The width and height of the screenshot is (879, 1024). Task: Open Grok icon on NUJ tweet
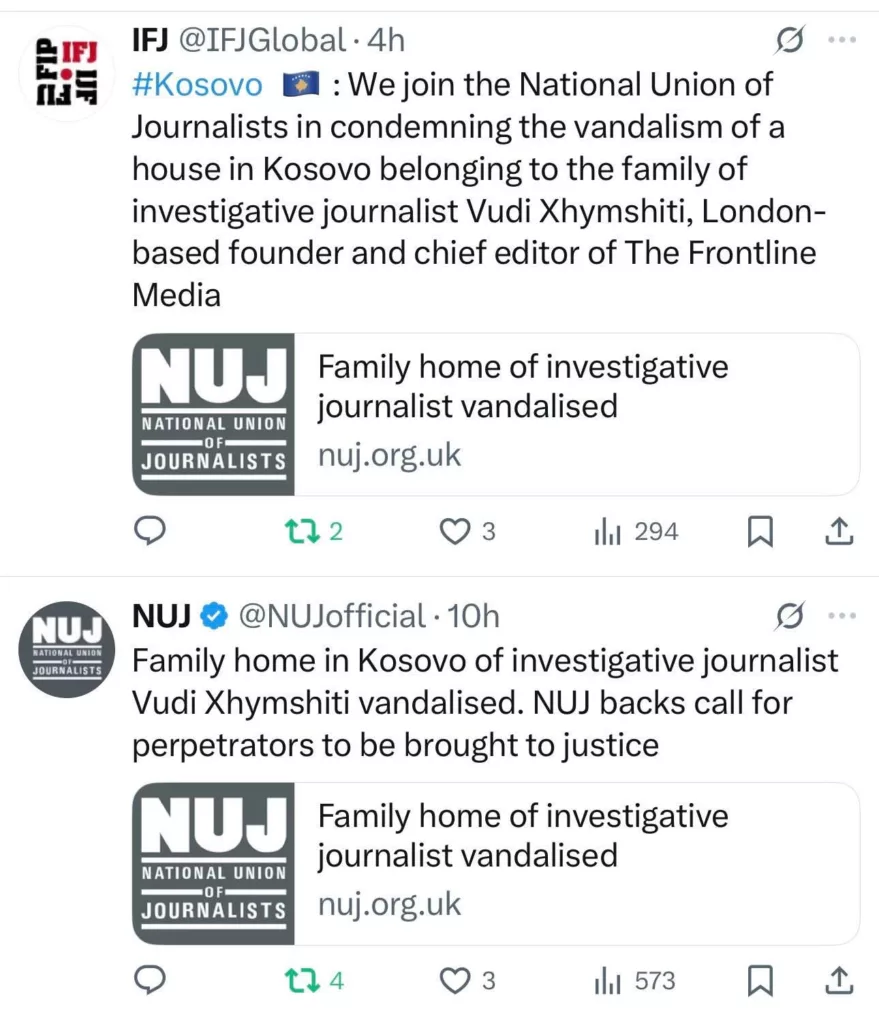790,617
